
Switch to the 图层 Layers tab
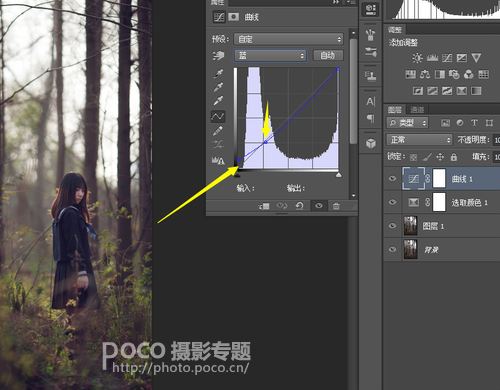395,109
